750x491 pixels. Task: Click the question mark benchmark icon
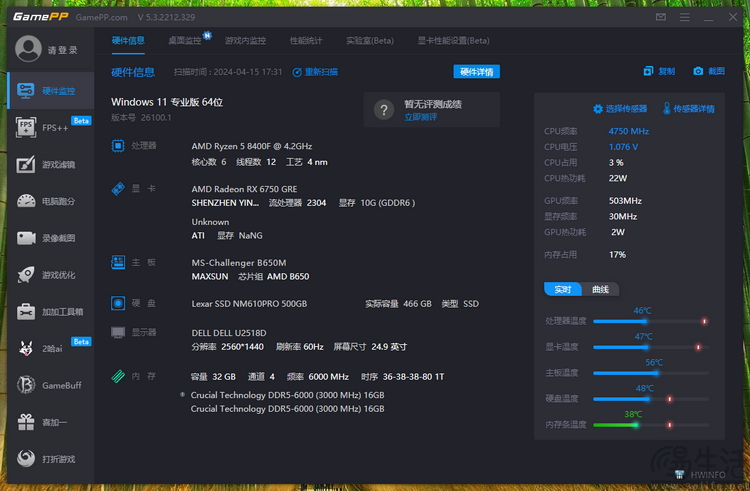tap(384, 110)
